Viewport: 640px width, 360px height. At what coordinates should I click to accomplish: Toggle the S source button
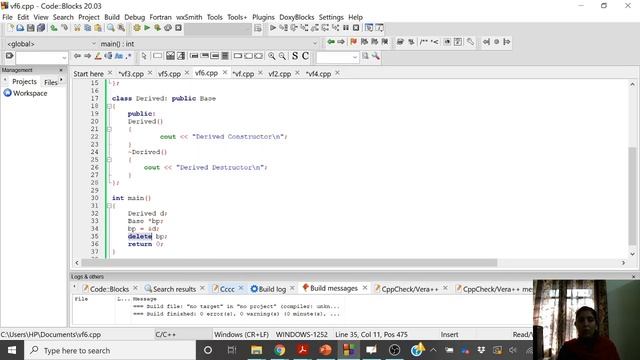(295, 56)
